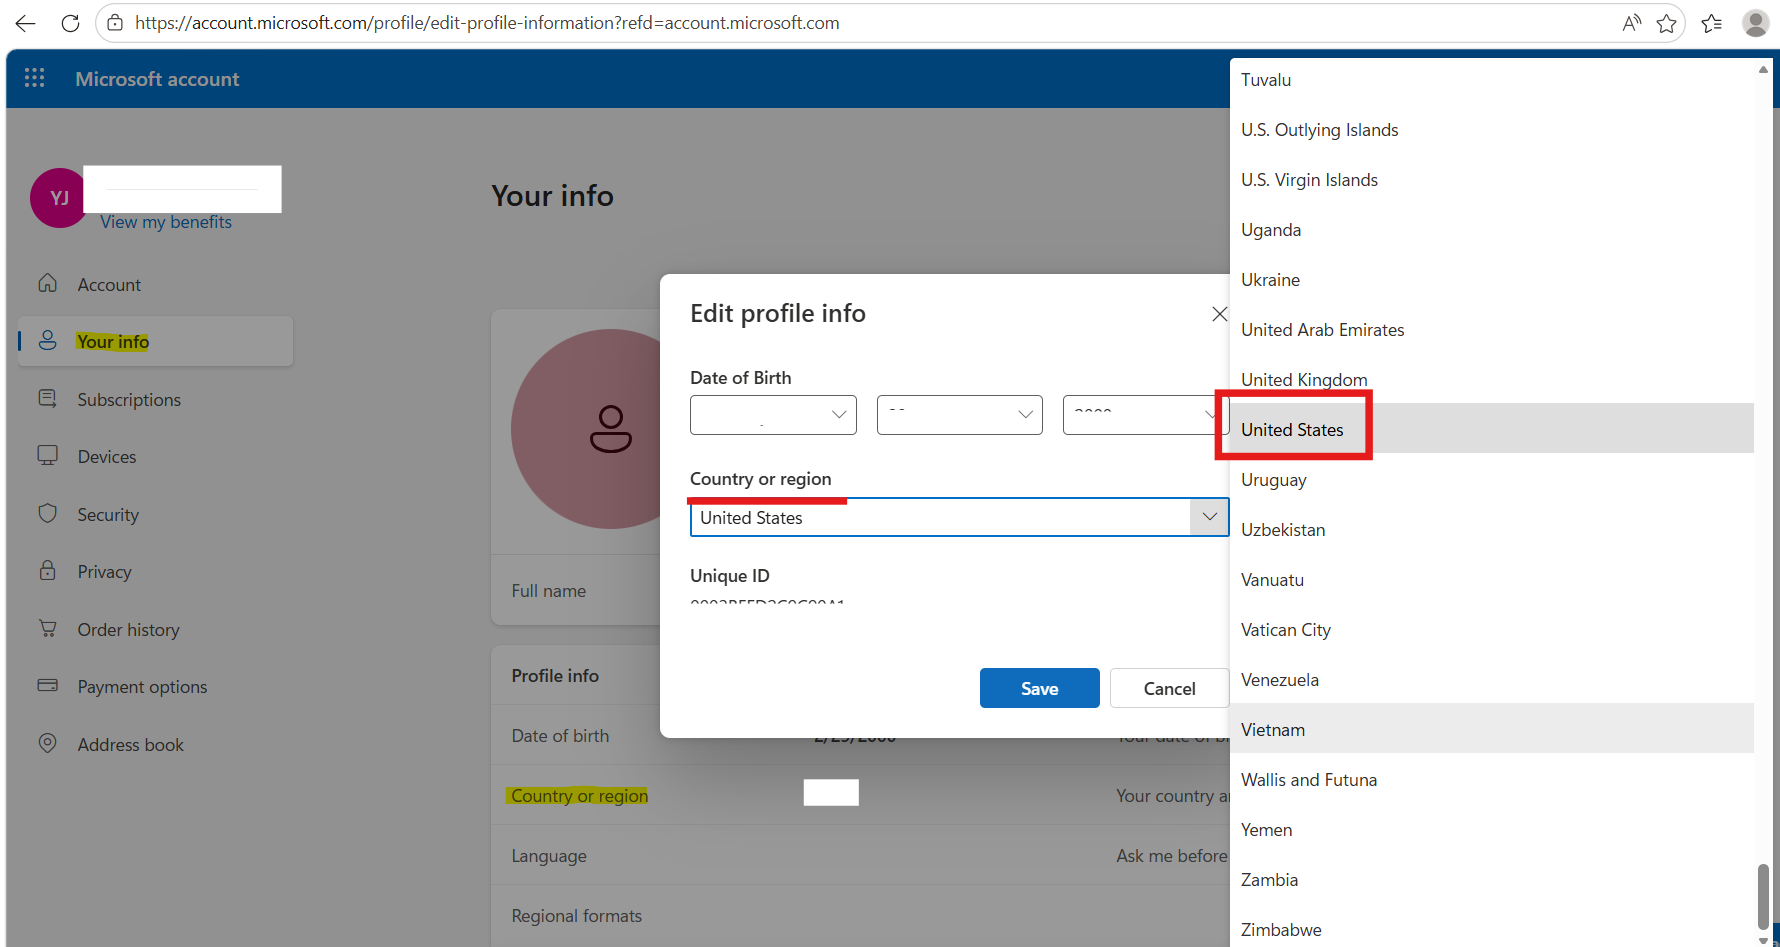Open the app launcher waffle menu
Screen dimensions: 1780x947
click(x=34, y=77)
